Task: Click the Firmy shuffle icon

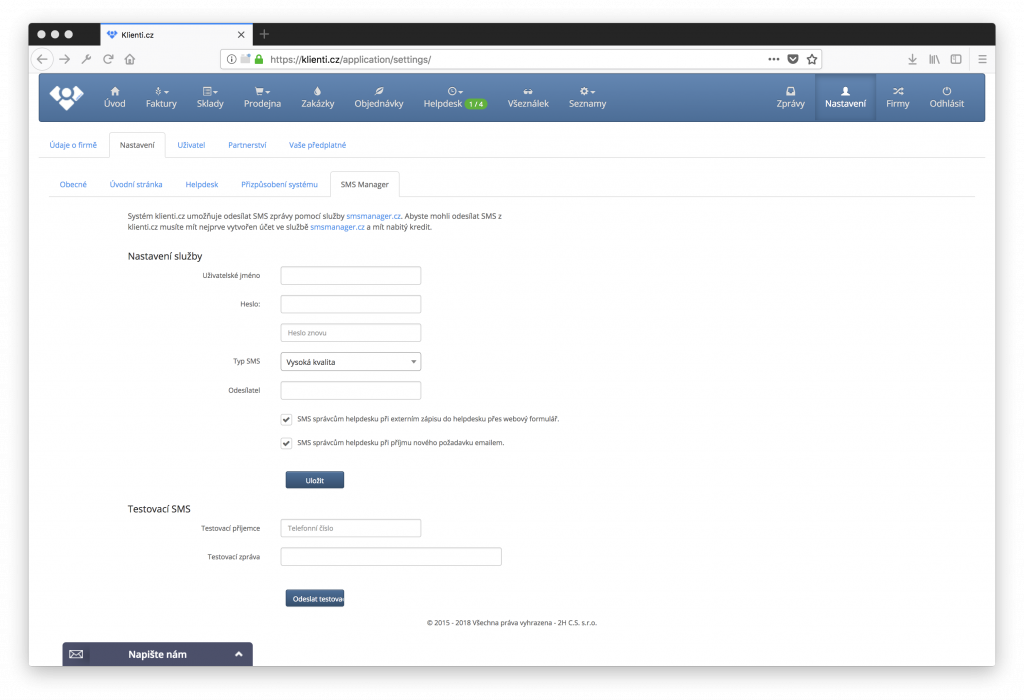Action: (x=897, y=91)
